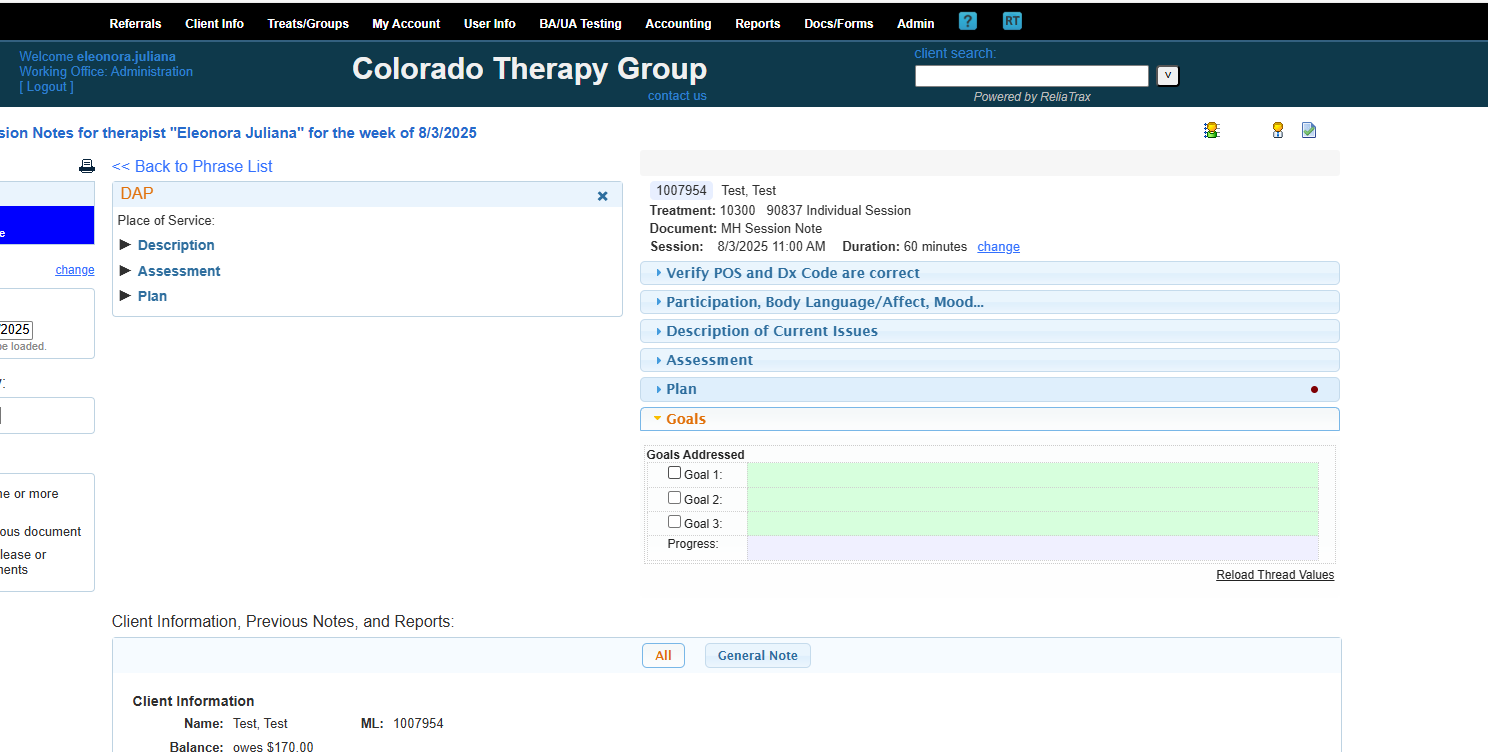This screenshot has height=752, width=1488.
Task: Click the document with checkmark icon
Action: [1308, 130]
